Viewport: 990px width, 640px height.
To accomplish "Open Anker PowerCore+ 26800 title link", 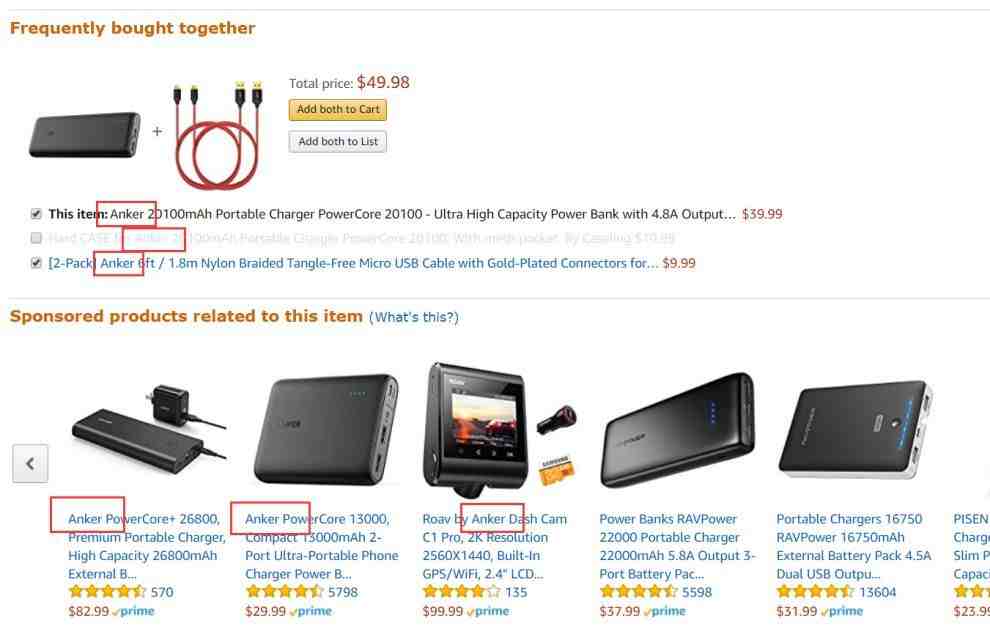I will coord(146,547).
